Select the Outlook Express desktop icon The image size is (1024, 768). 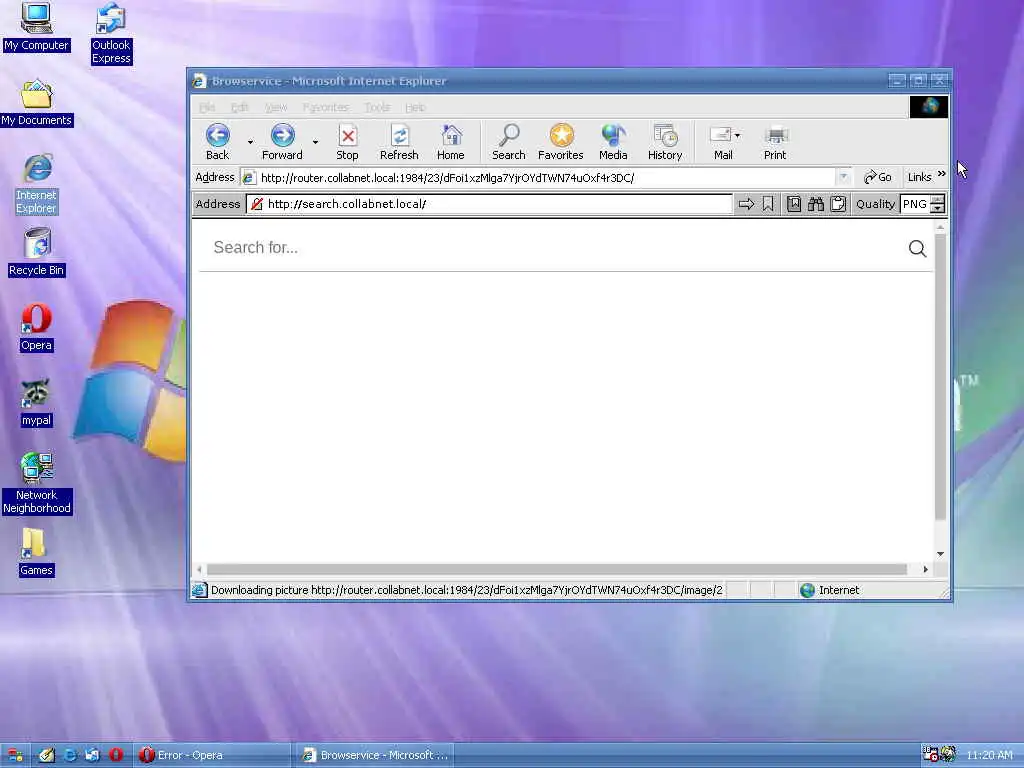[111, 33]
